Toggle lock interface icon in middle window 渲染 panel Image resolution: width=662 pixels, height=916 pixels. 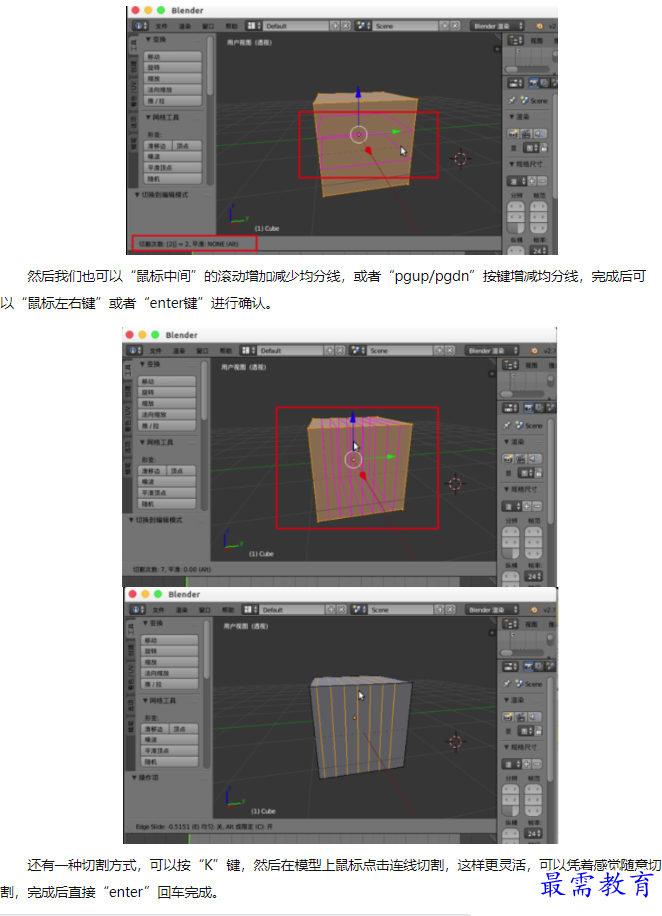[538, 473]
